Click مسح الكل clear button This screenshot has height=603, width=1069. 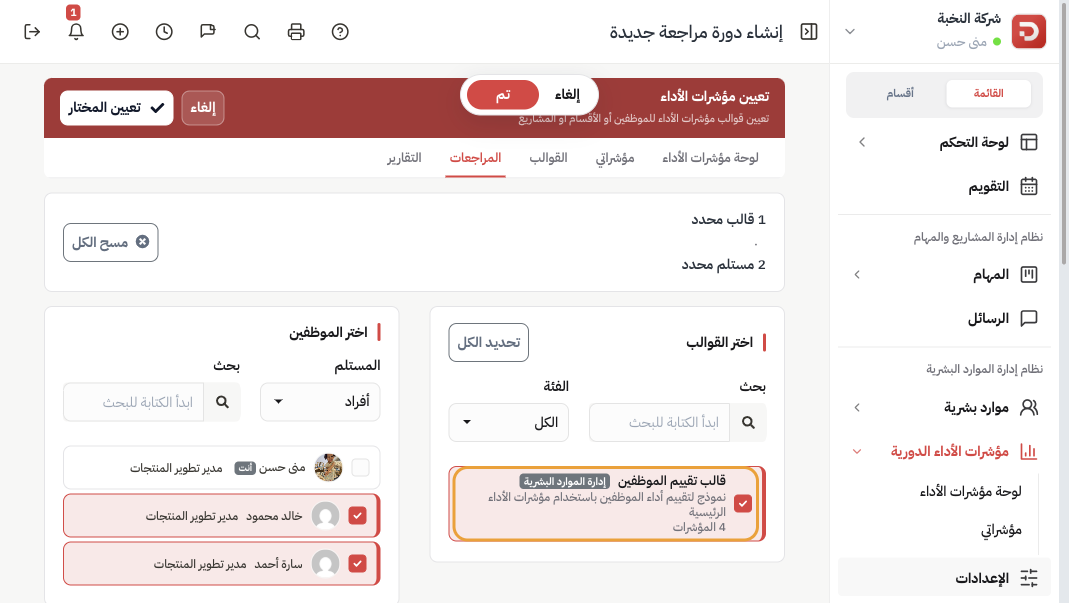(x=110, y=242)
